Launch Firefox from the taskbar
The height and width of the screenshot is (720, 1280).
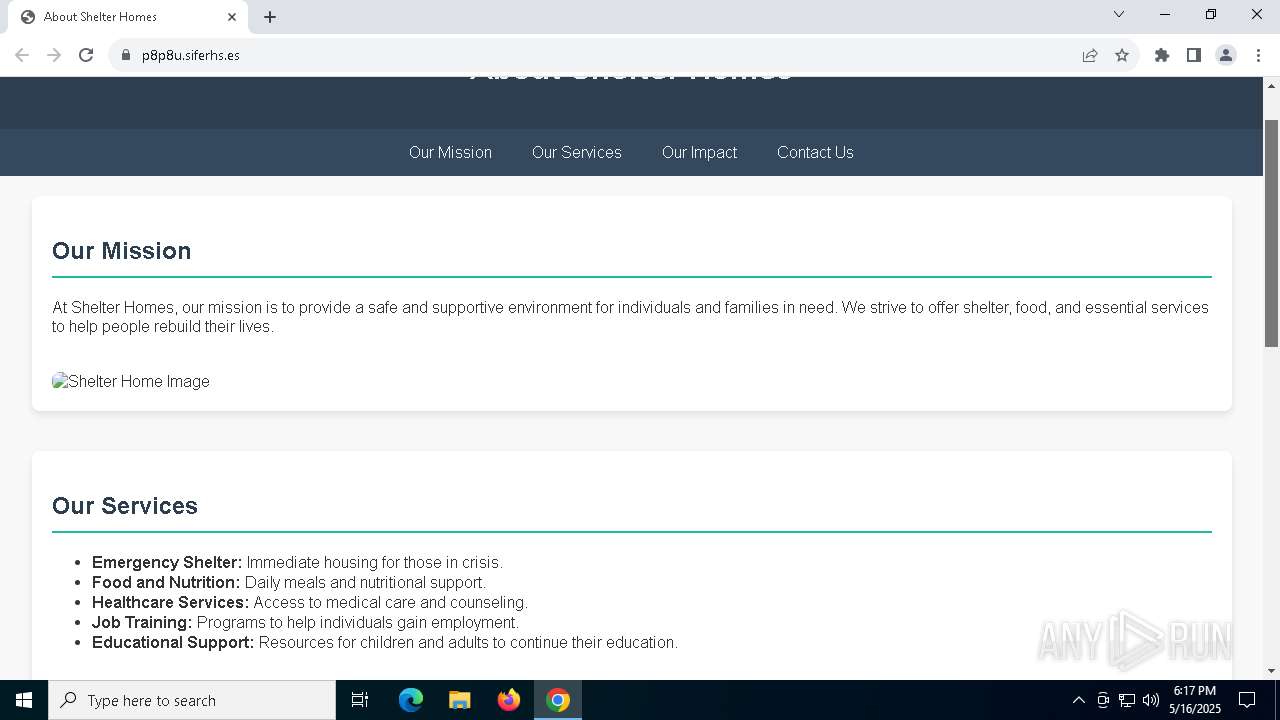coord(509,700)
